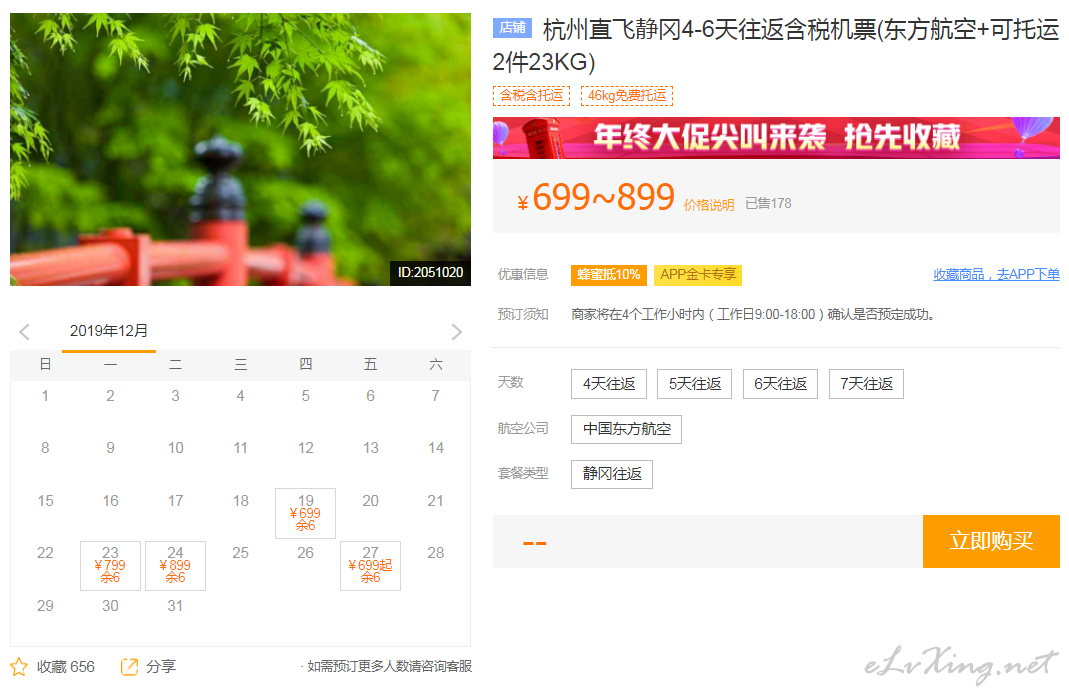
Task: Go to next month in calendar
Action: point(457,332)
